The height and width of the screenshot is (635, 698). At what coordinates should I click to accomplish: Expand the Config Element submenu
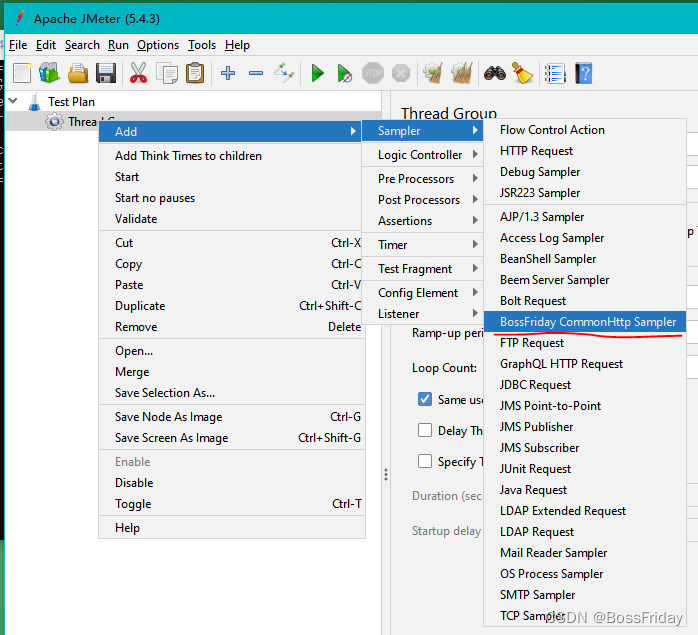click(422, 293)
